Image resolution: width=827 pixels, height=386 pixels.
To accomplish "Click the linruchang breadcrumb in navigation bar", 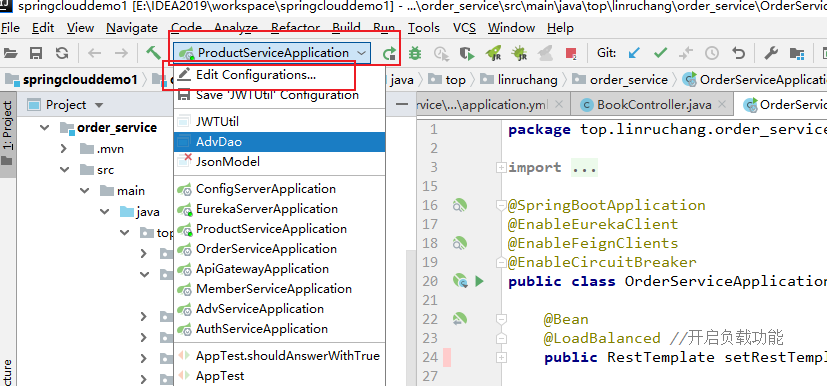I will pos(527,80).
